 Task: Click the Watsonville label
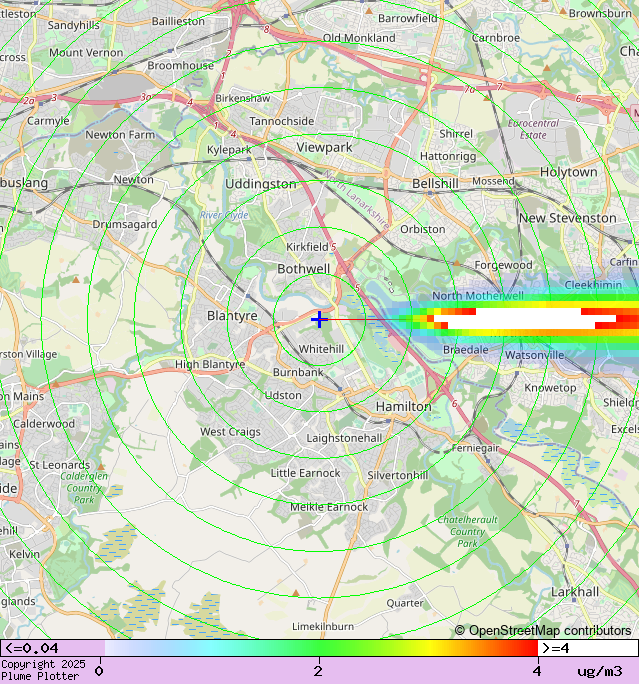point(535,355)
